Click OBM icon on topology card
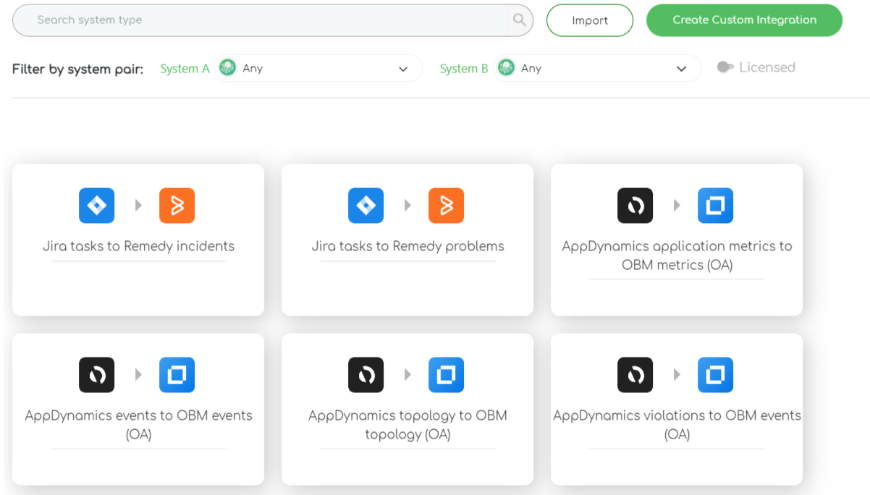 (x=446, y=375)
